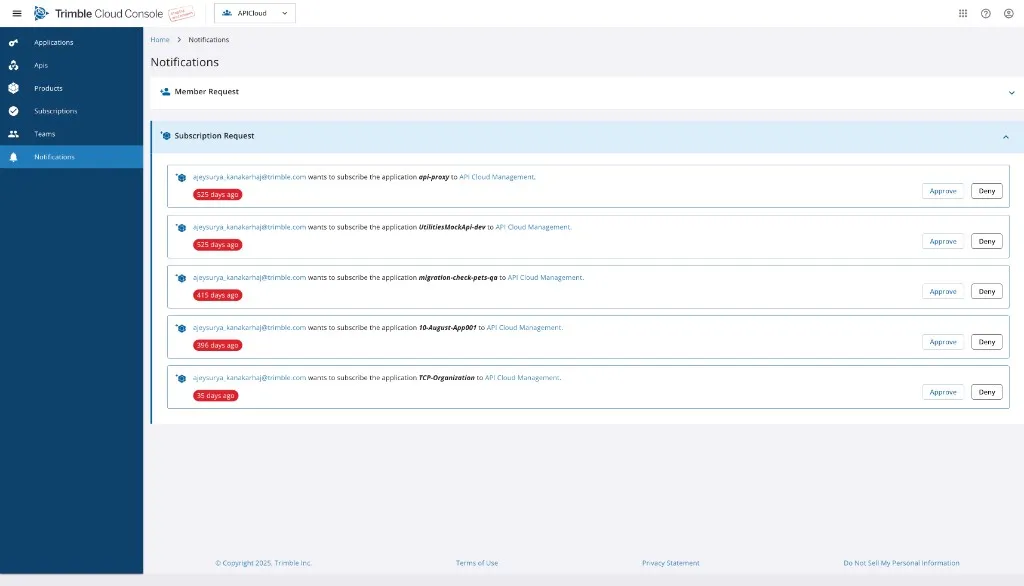This screenshot has height=586, width=1024.
Task: Click the Applications key icon in sidebar
Action: (x=13, y=42)
